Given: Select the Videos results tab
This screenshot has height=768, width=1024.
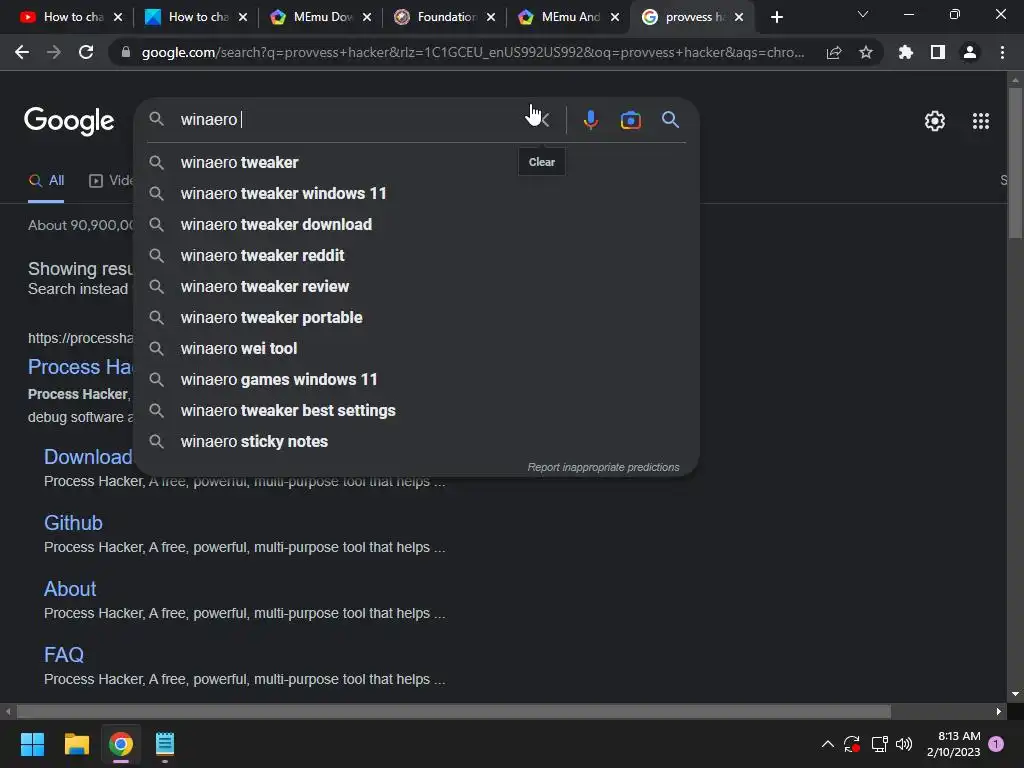Looking at the screenshot, I should 111,181.
